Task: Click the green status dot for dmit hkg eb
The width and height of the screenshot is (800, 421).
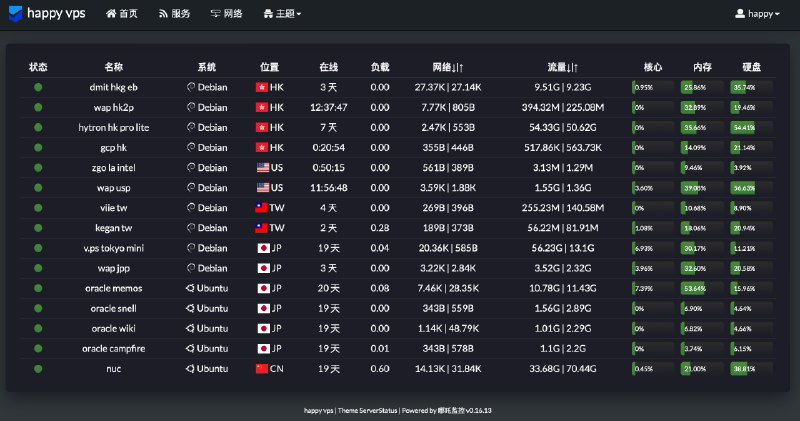Action: point(38,87)
